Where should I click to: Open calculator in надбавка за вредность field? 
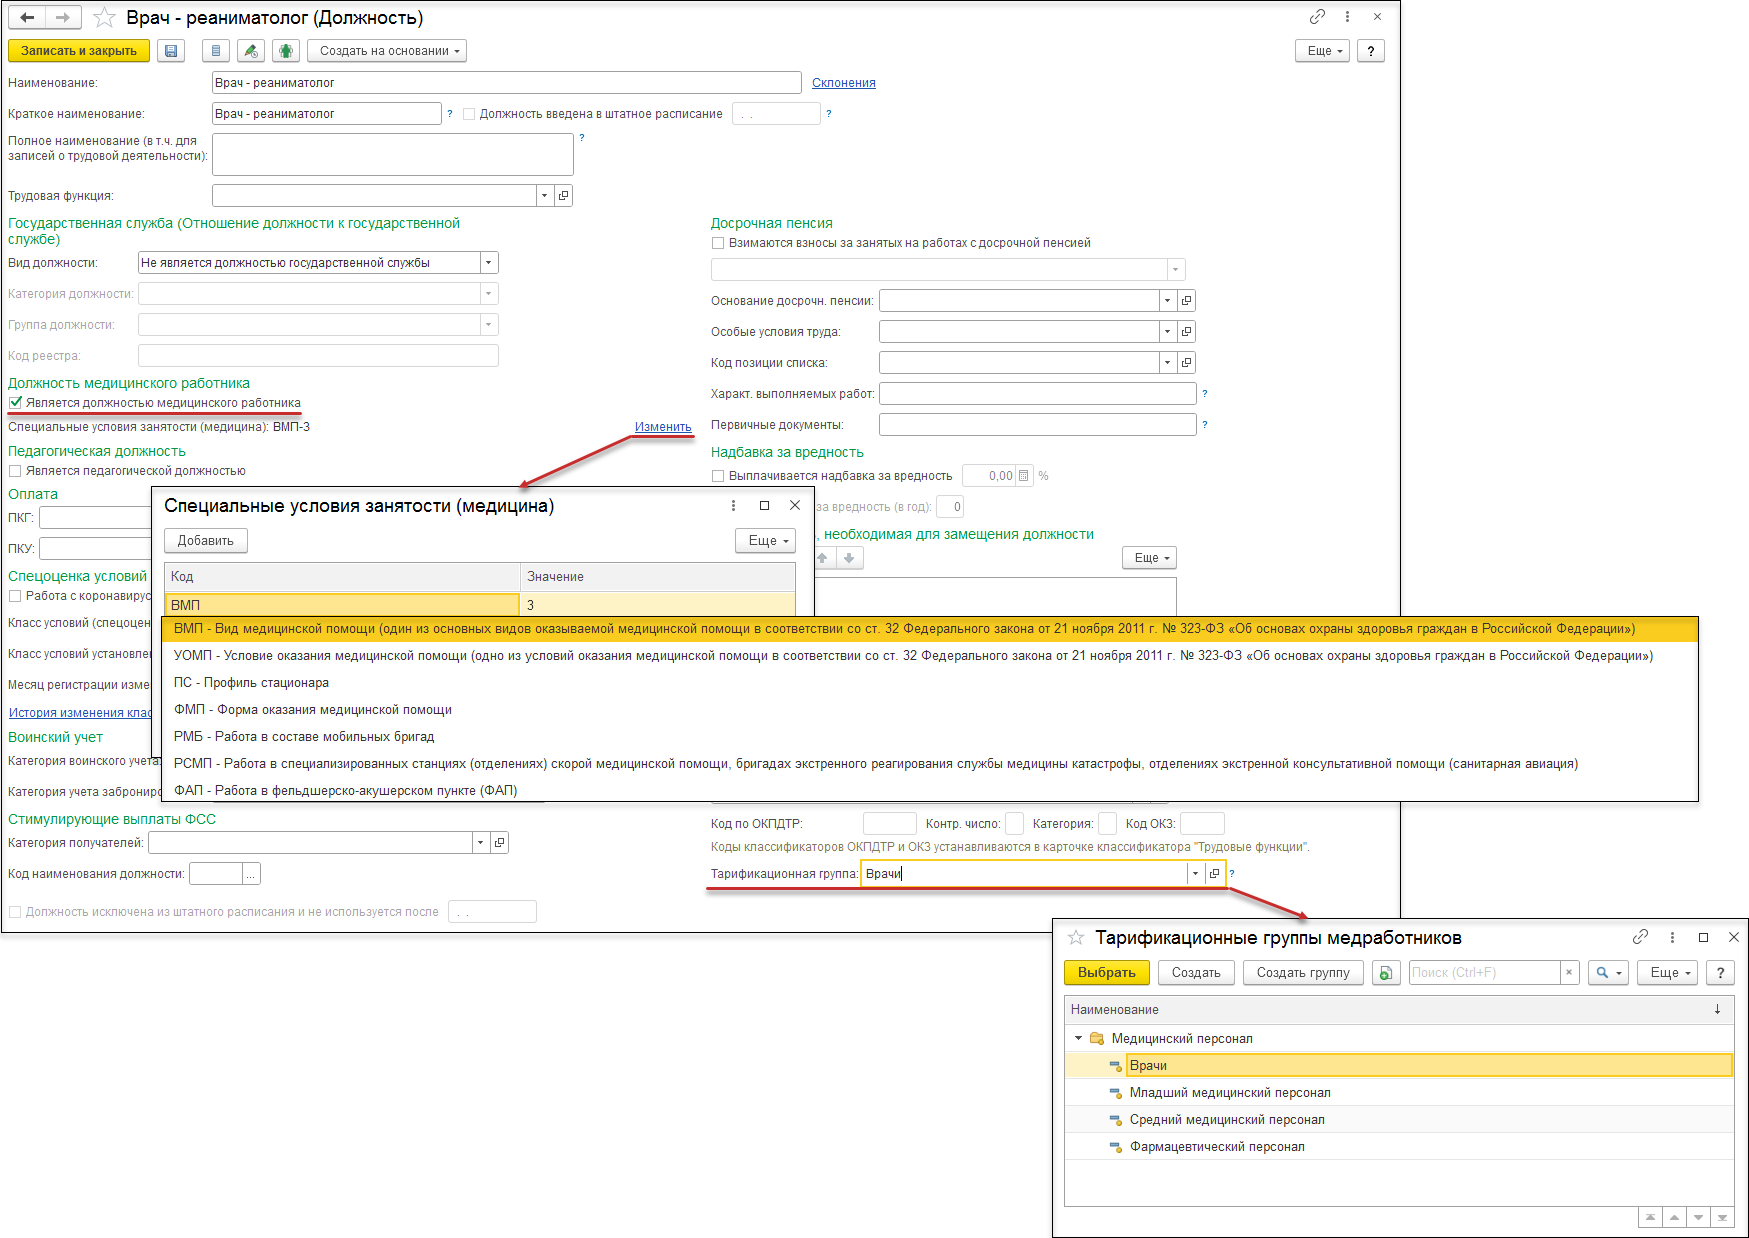click(1024, 476)
